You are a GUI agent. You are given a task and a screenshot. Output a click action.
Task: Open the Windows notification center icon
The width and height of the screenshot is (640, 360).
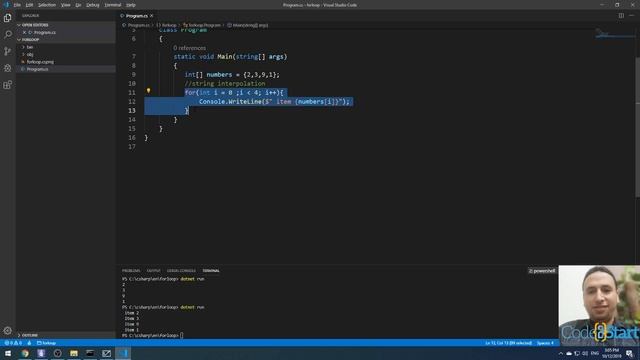click(629, 353)
